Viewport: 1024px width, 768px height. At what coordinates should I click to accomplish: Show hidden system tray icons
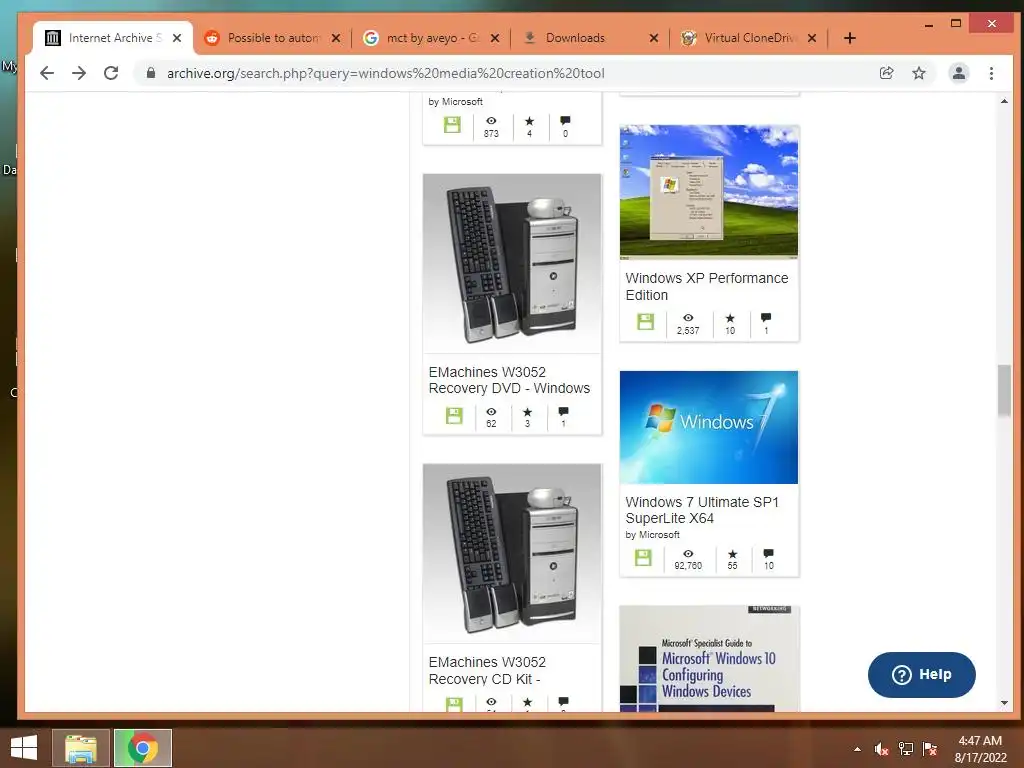(857, 749)
